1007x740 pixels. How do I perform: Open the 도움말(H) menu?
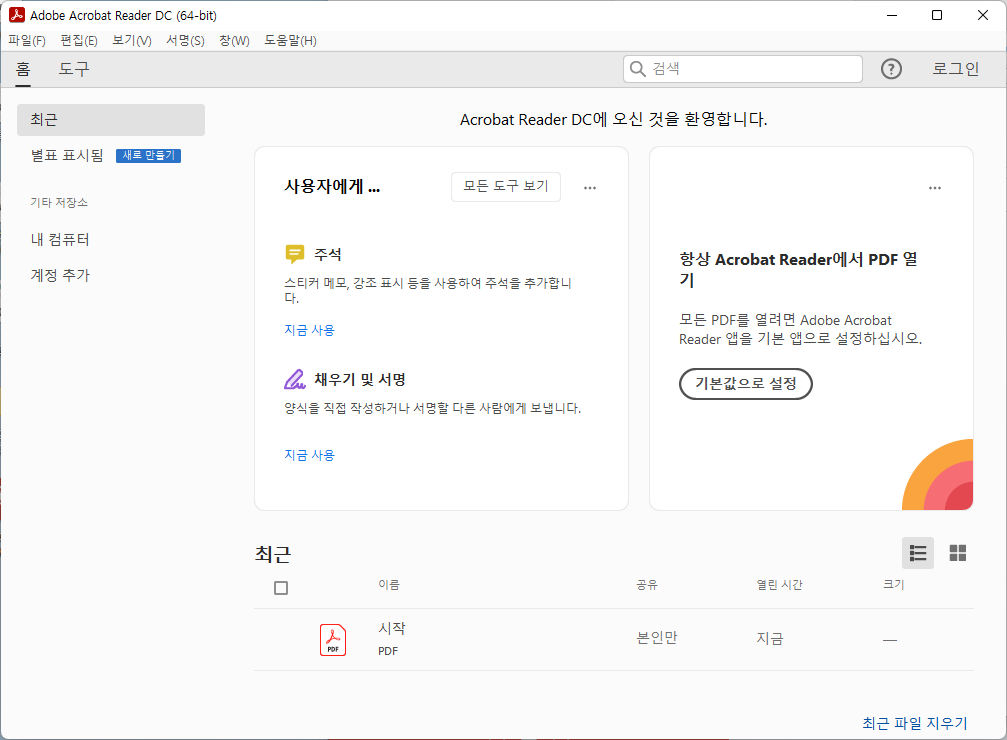(x=290, y=40)
